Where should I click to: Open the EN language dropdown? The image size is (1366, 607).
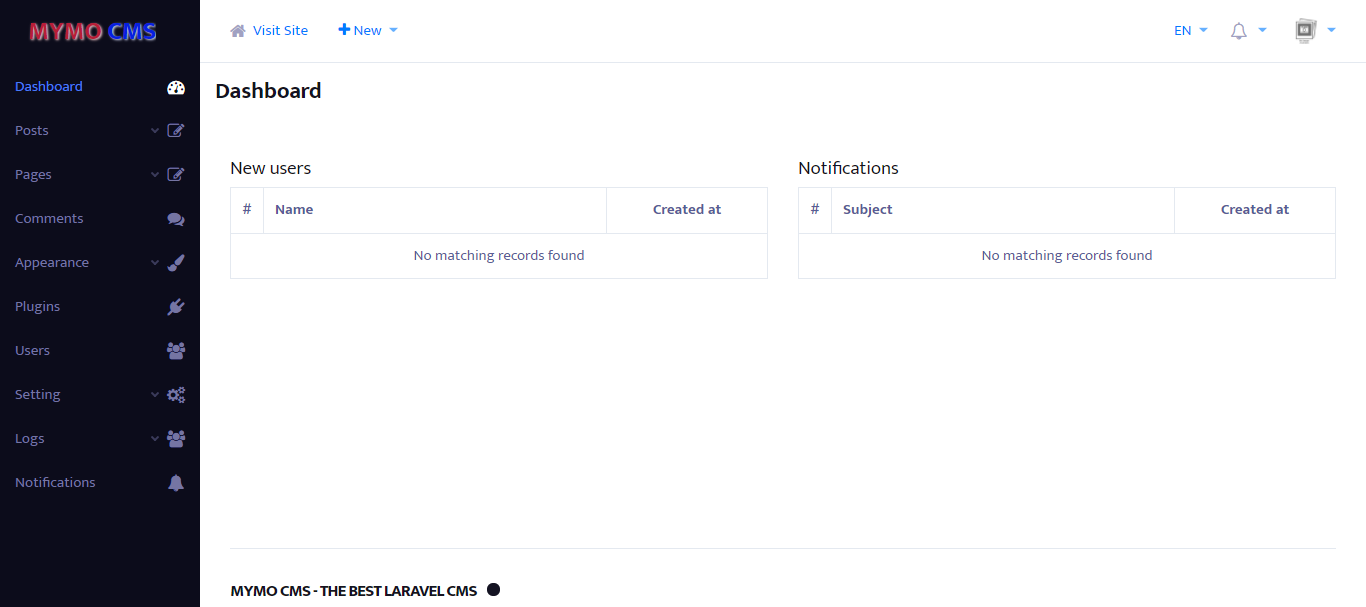click(1191, 31)
